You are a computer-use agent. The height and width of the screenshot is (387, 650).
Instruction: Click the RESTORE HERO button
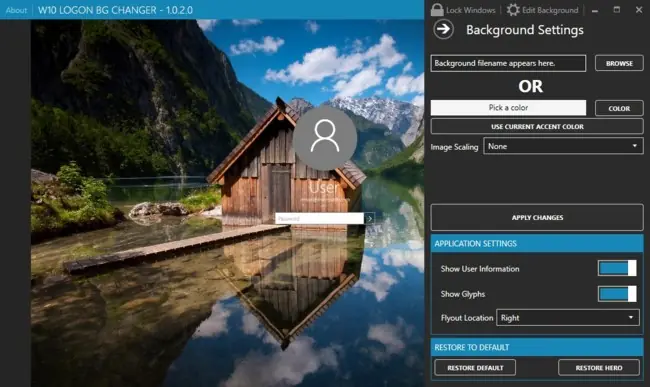point(599,368)
